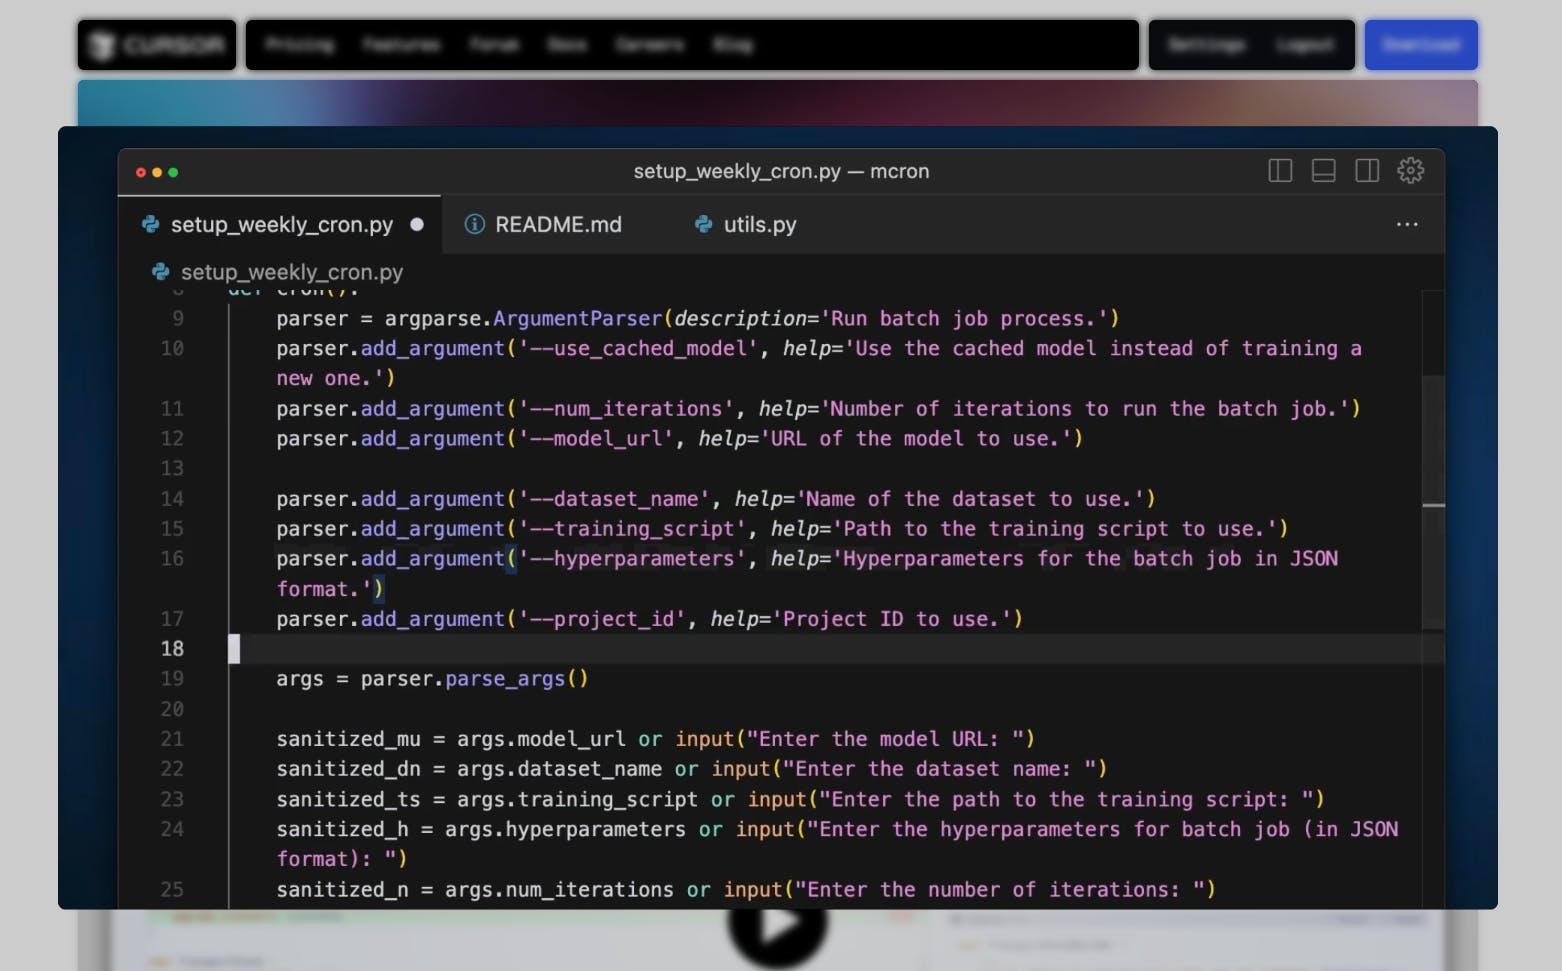Click the Python icon on utils.py tab
Image resolution: width=1562 pixels, height=971 pixels.
(x=704, y=225)
